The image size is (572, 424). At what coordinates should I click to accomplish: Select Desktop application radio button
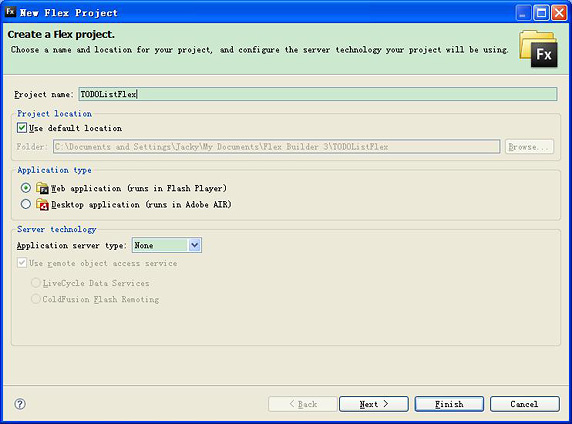pyautogui.click(x=26, y=204)
